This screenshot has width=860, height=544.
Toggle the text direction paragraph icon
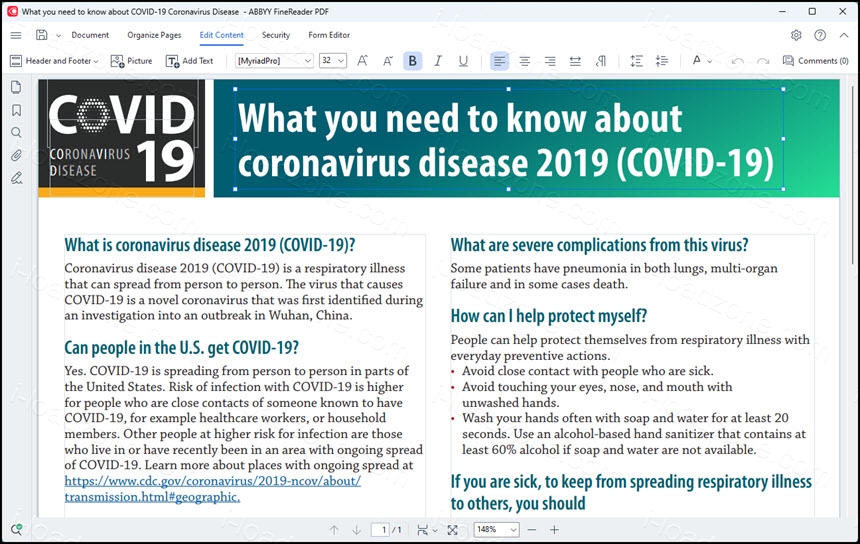(601, 61)
